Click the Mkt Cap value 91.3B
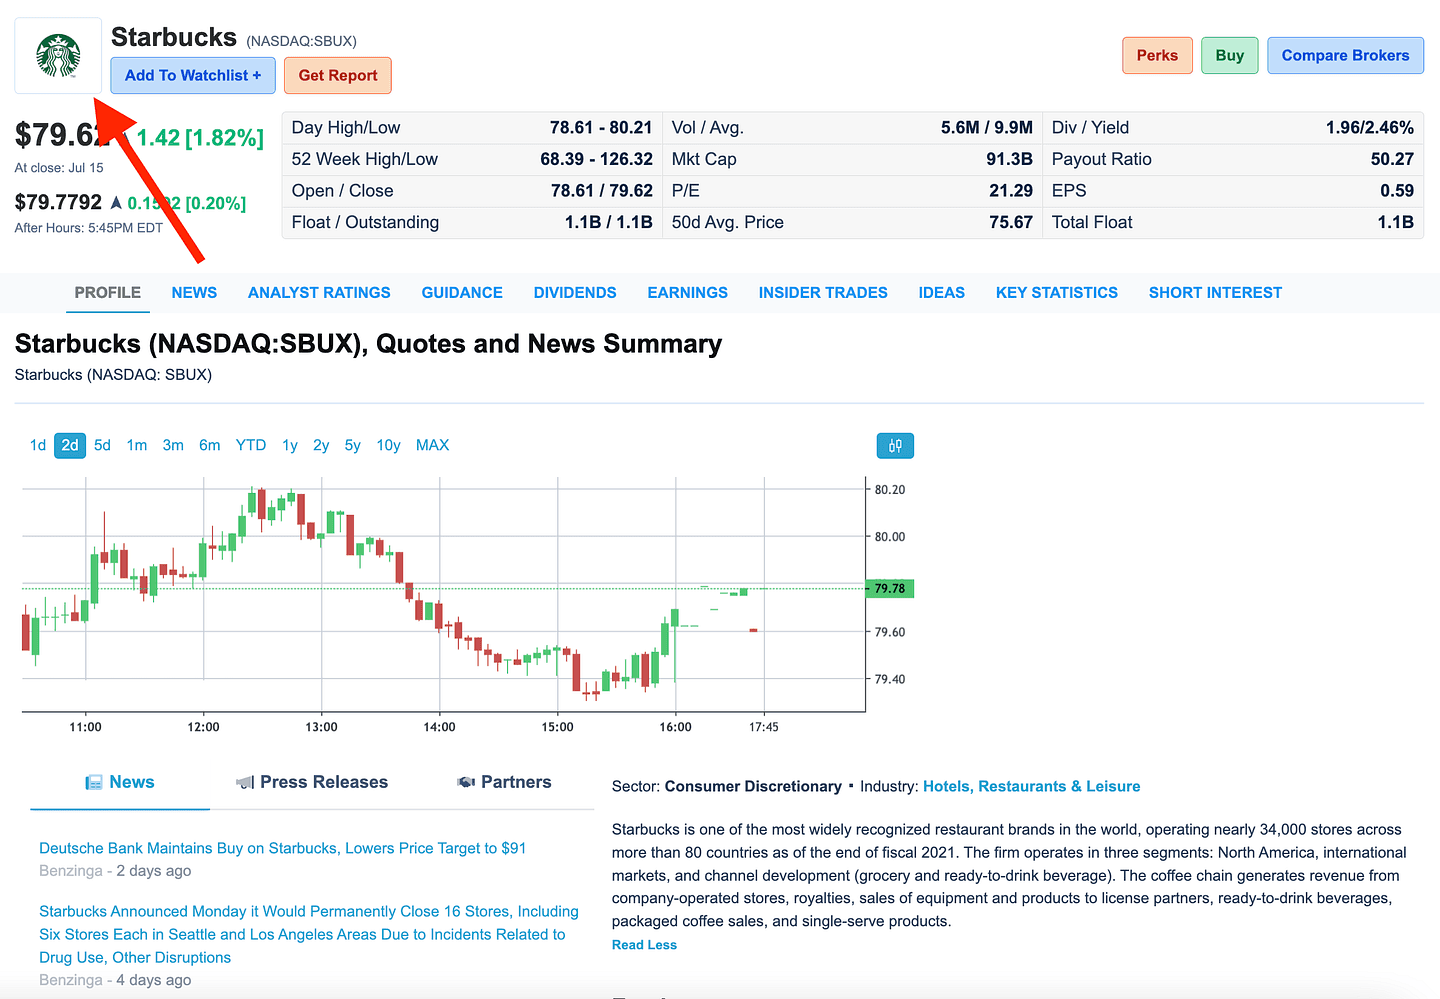 tap(1009, 159)
